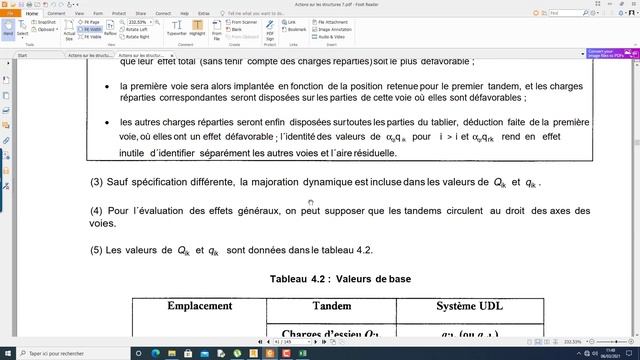The width and height of the screenshot is (640, 360).
Task: Go to the next page
Action: pyautogui.click(x=316, y=342)
